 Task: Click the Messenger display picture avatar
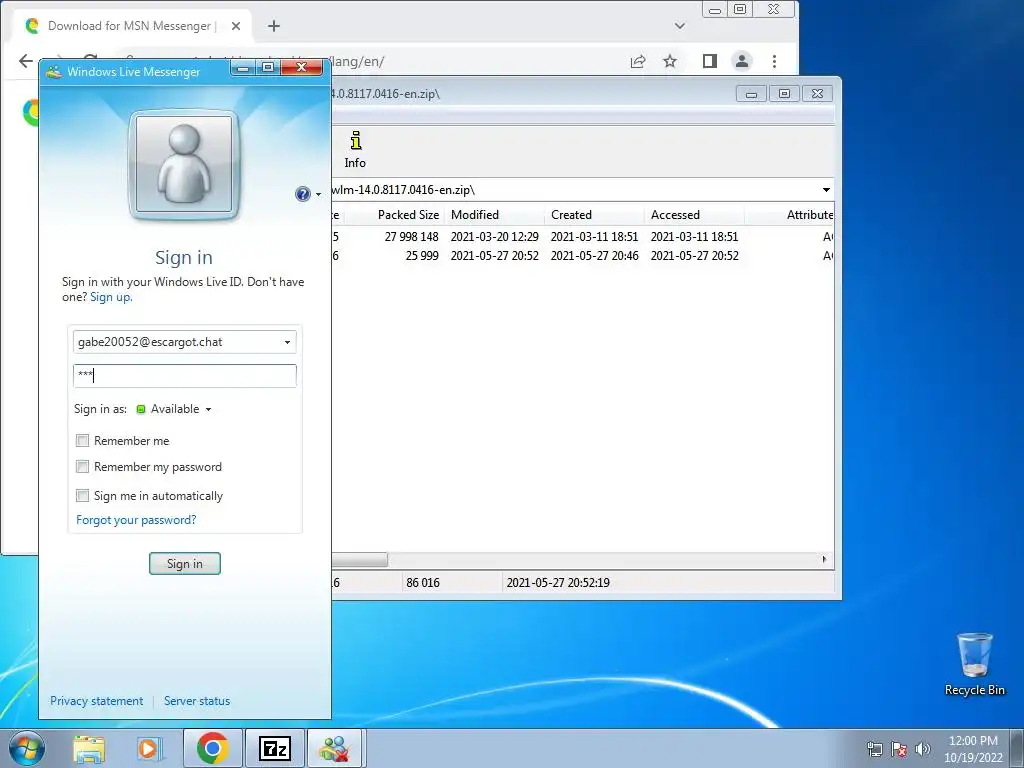point(184,164)
